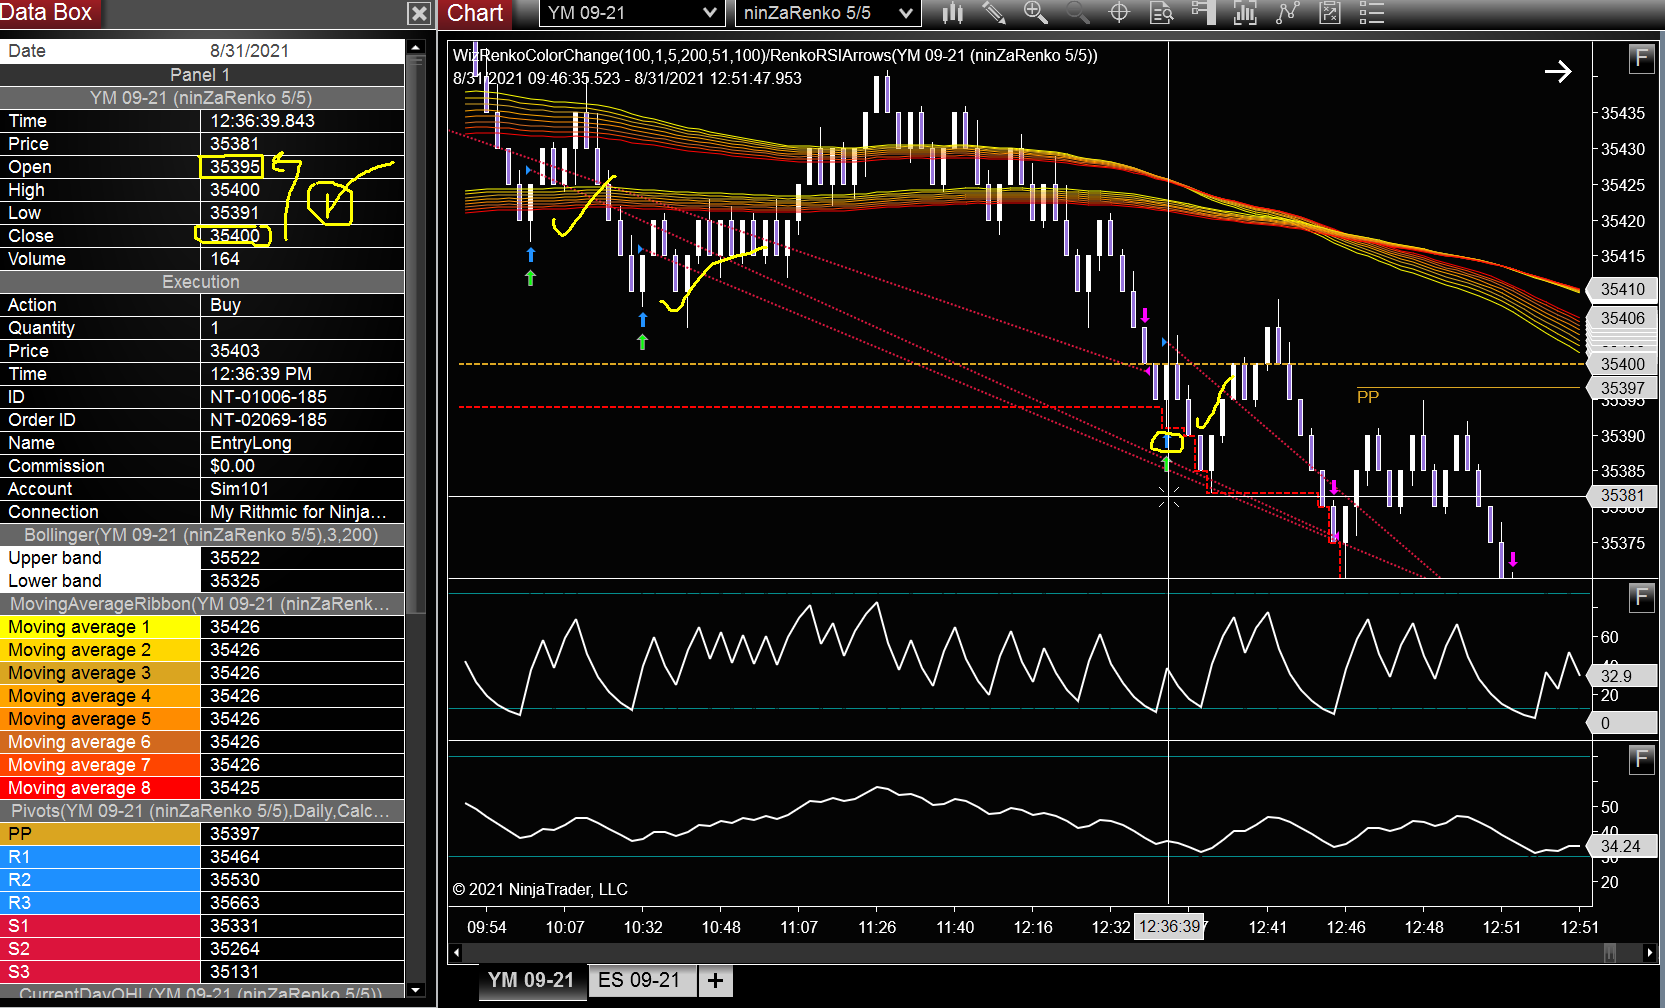1665x1008 pixels.
Task: Click the Execution section header
Action: 201,282
